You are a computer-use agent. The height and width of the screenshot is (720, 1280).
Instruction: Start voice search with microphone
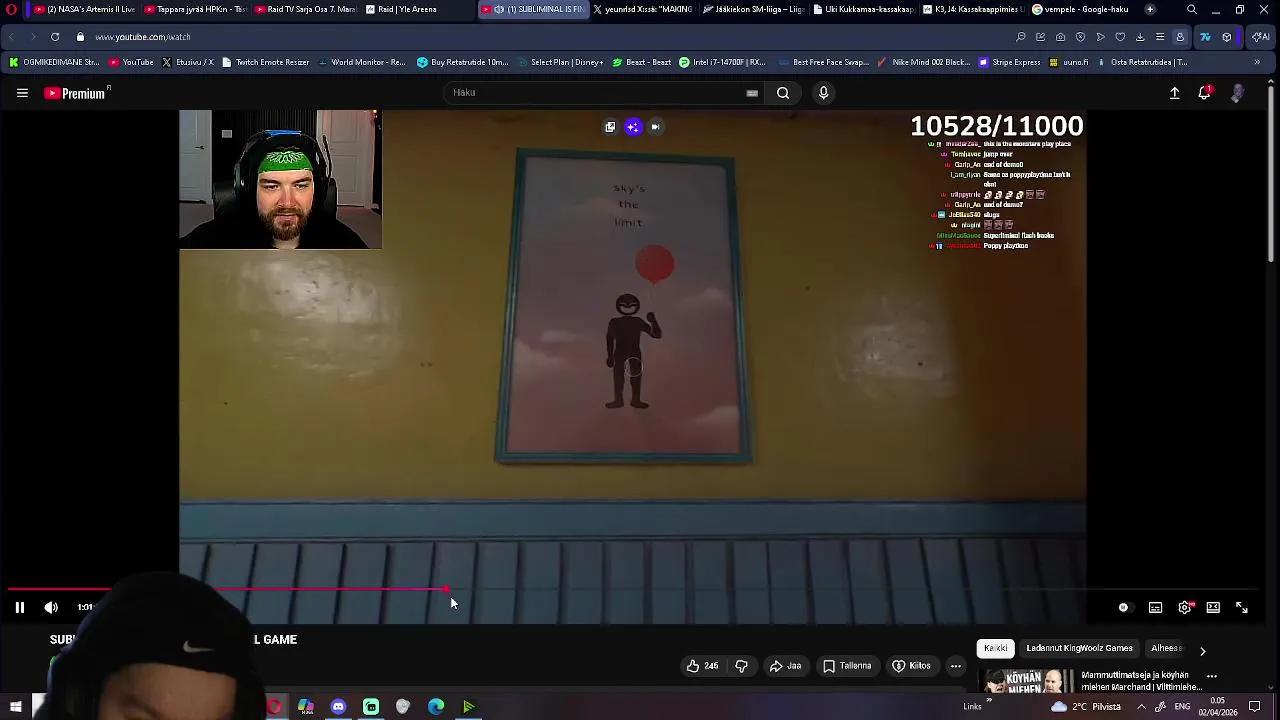click(x=823, y=93)
